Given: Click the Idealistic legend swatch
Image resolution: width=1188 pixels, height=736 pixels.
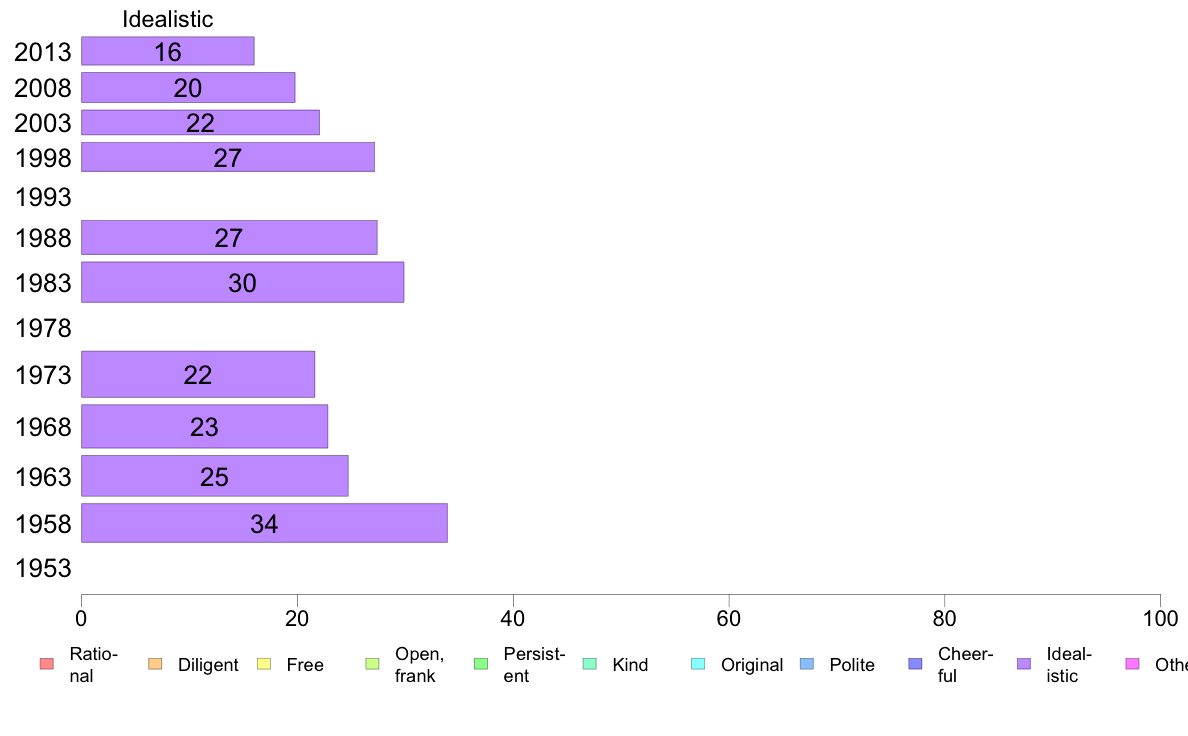Looking at the screenshot, I should (x=1024, y=664).
